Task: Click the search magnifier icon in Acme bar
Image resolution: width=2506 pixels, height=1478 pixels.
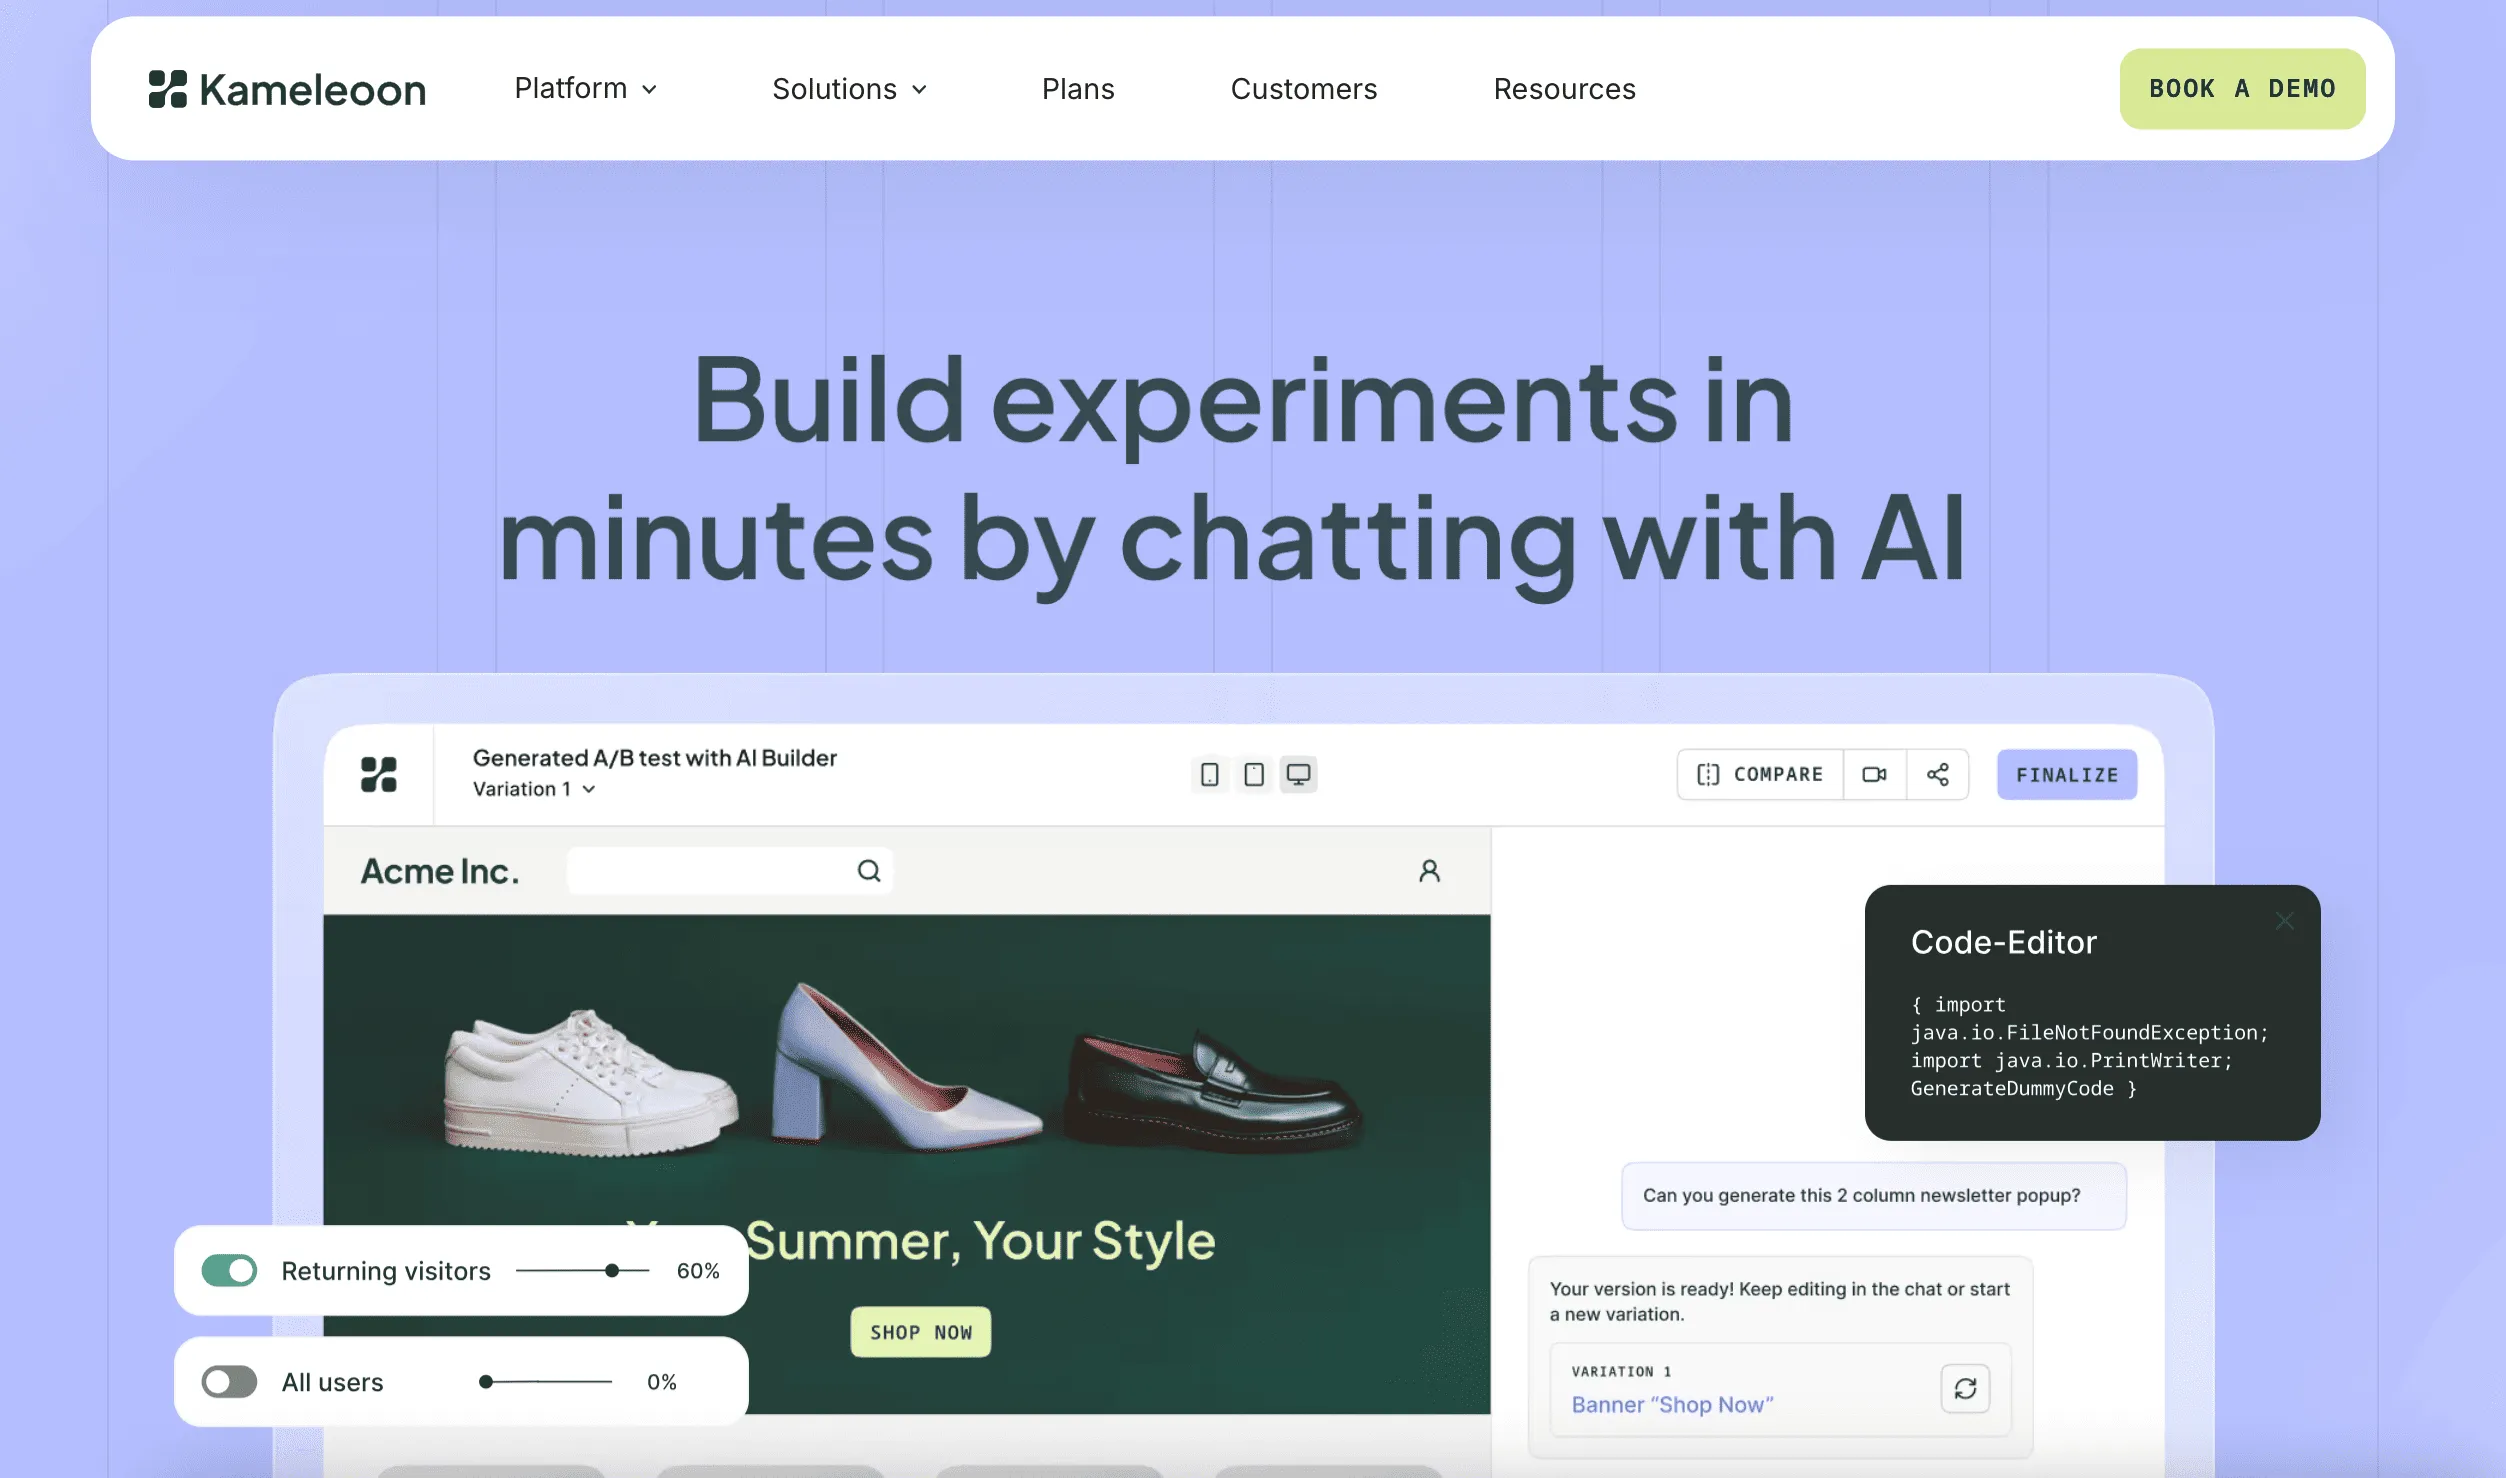Action: coord(869,871)
